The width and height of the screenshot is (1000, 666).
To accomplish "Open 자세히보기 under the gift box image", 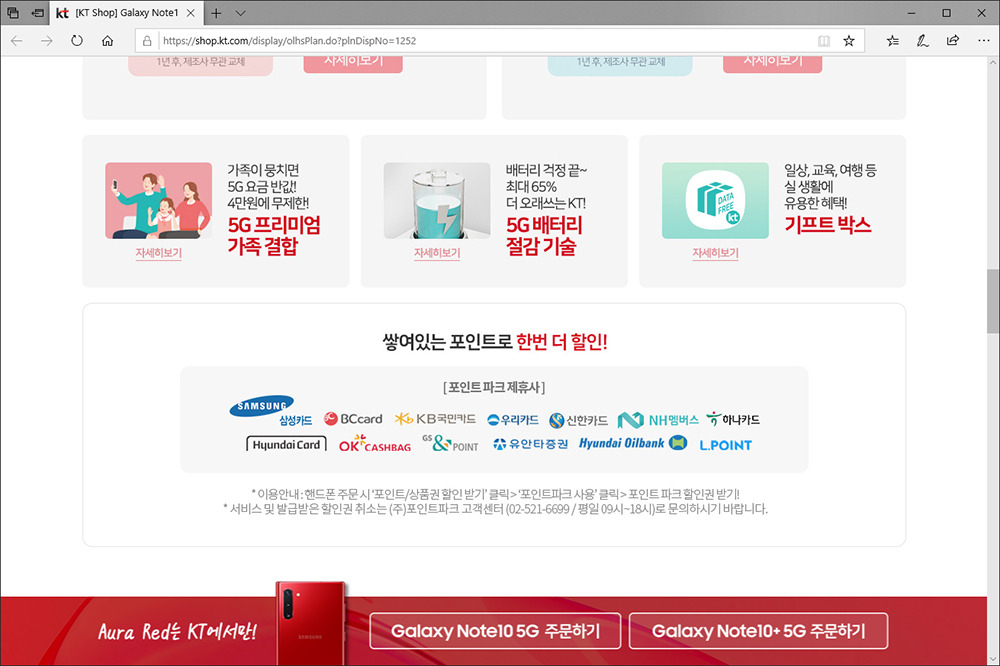I will (716, 253).
